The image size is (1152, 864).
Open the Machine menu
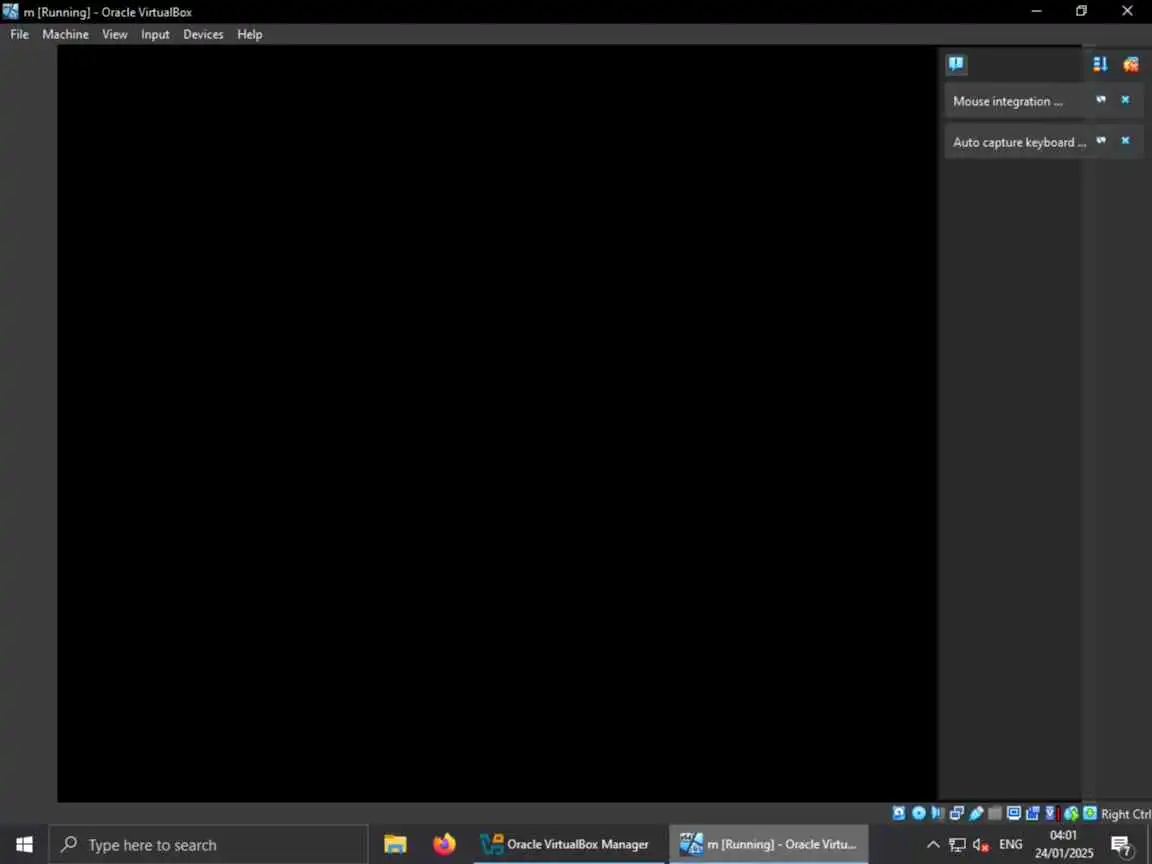point(65,35)
